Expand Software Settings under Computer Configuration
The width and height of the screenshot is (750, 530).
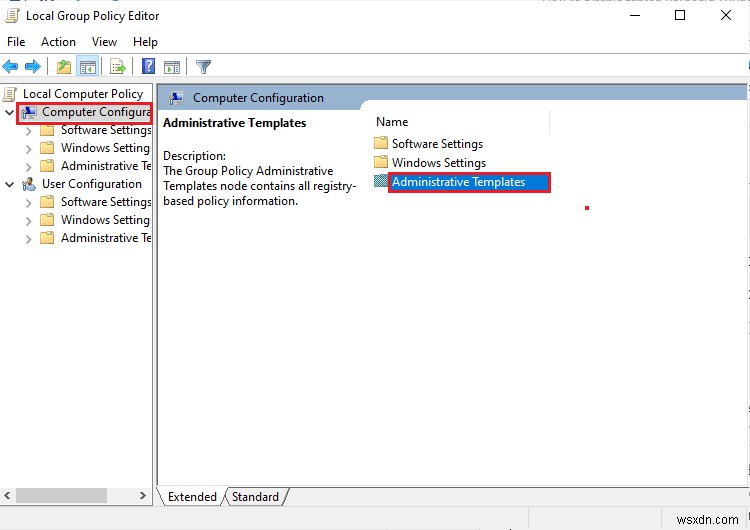pyautogui.click(x=28, y=131)
